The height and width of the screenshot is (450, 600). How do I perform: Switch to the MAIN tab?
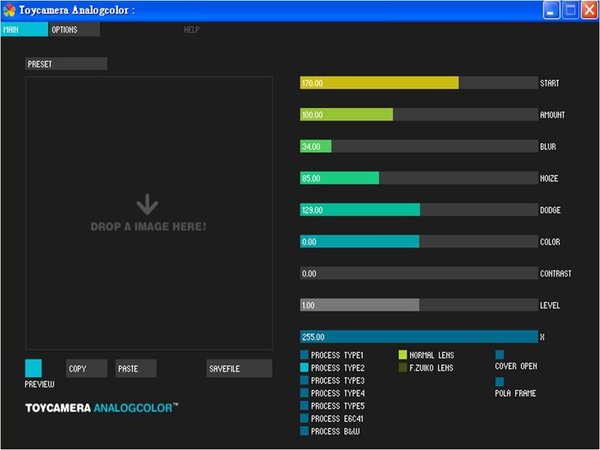24,29
